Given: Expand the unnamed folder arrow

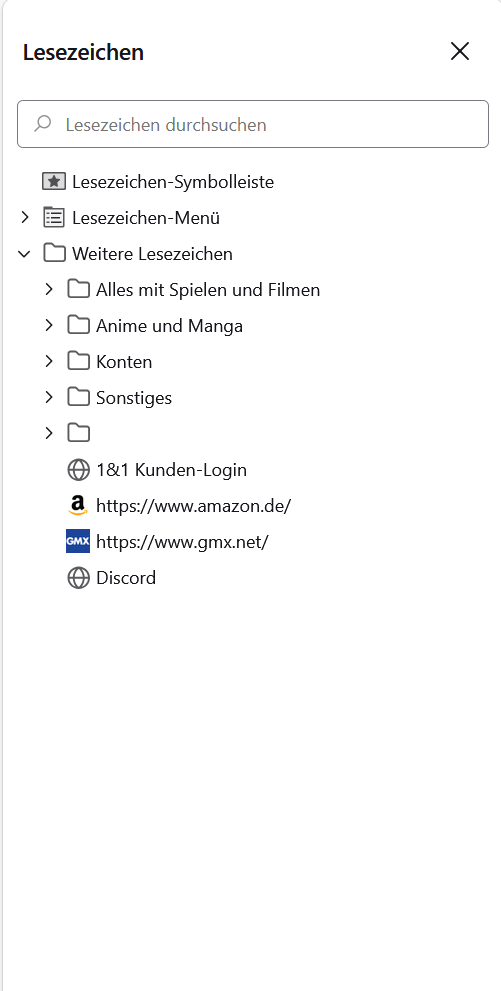Looking at the screenshot, I should click(x=49, y=434).
